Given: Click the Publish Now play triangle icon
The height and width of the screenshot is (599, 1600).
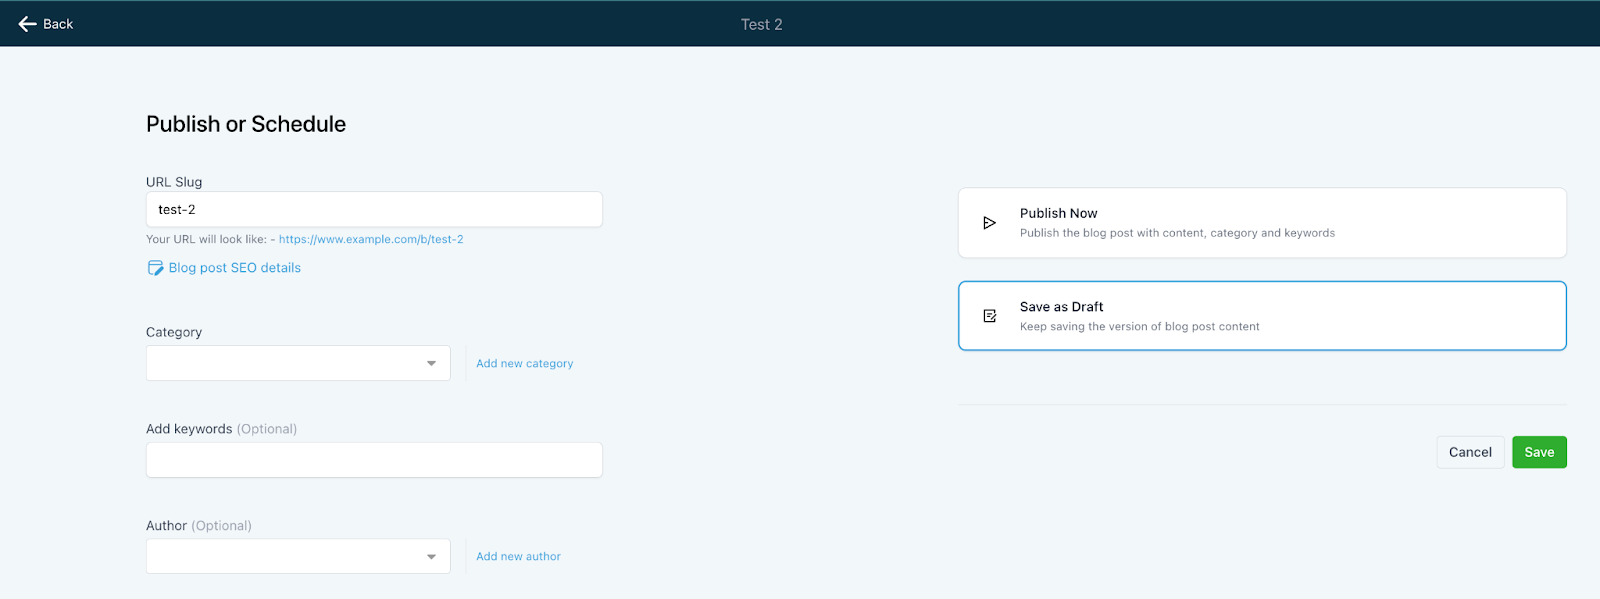Looking at the screenshot, I should [x=989, y=223].
